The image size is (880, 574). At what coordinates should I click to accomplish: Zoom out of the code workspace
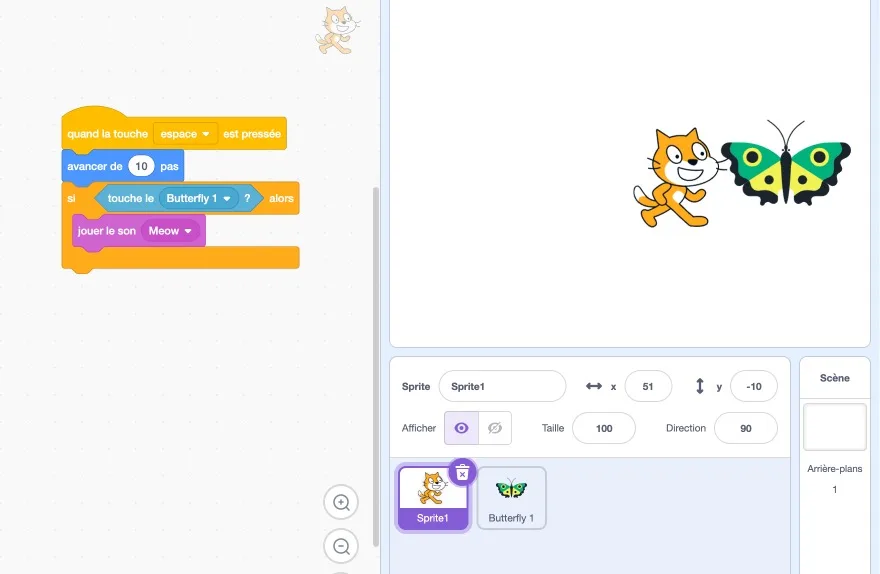pyautogui.click(x=341, y=546)
